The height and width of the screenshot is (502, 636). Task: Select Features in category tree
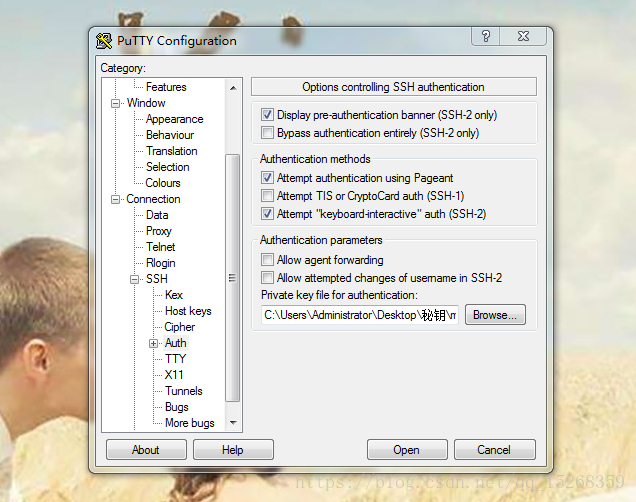(x=166, y=87)
